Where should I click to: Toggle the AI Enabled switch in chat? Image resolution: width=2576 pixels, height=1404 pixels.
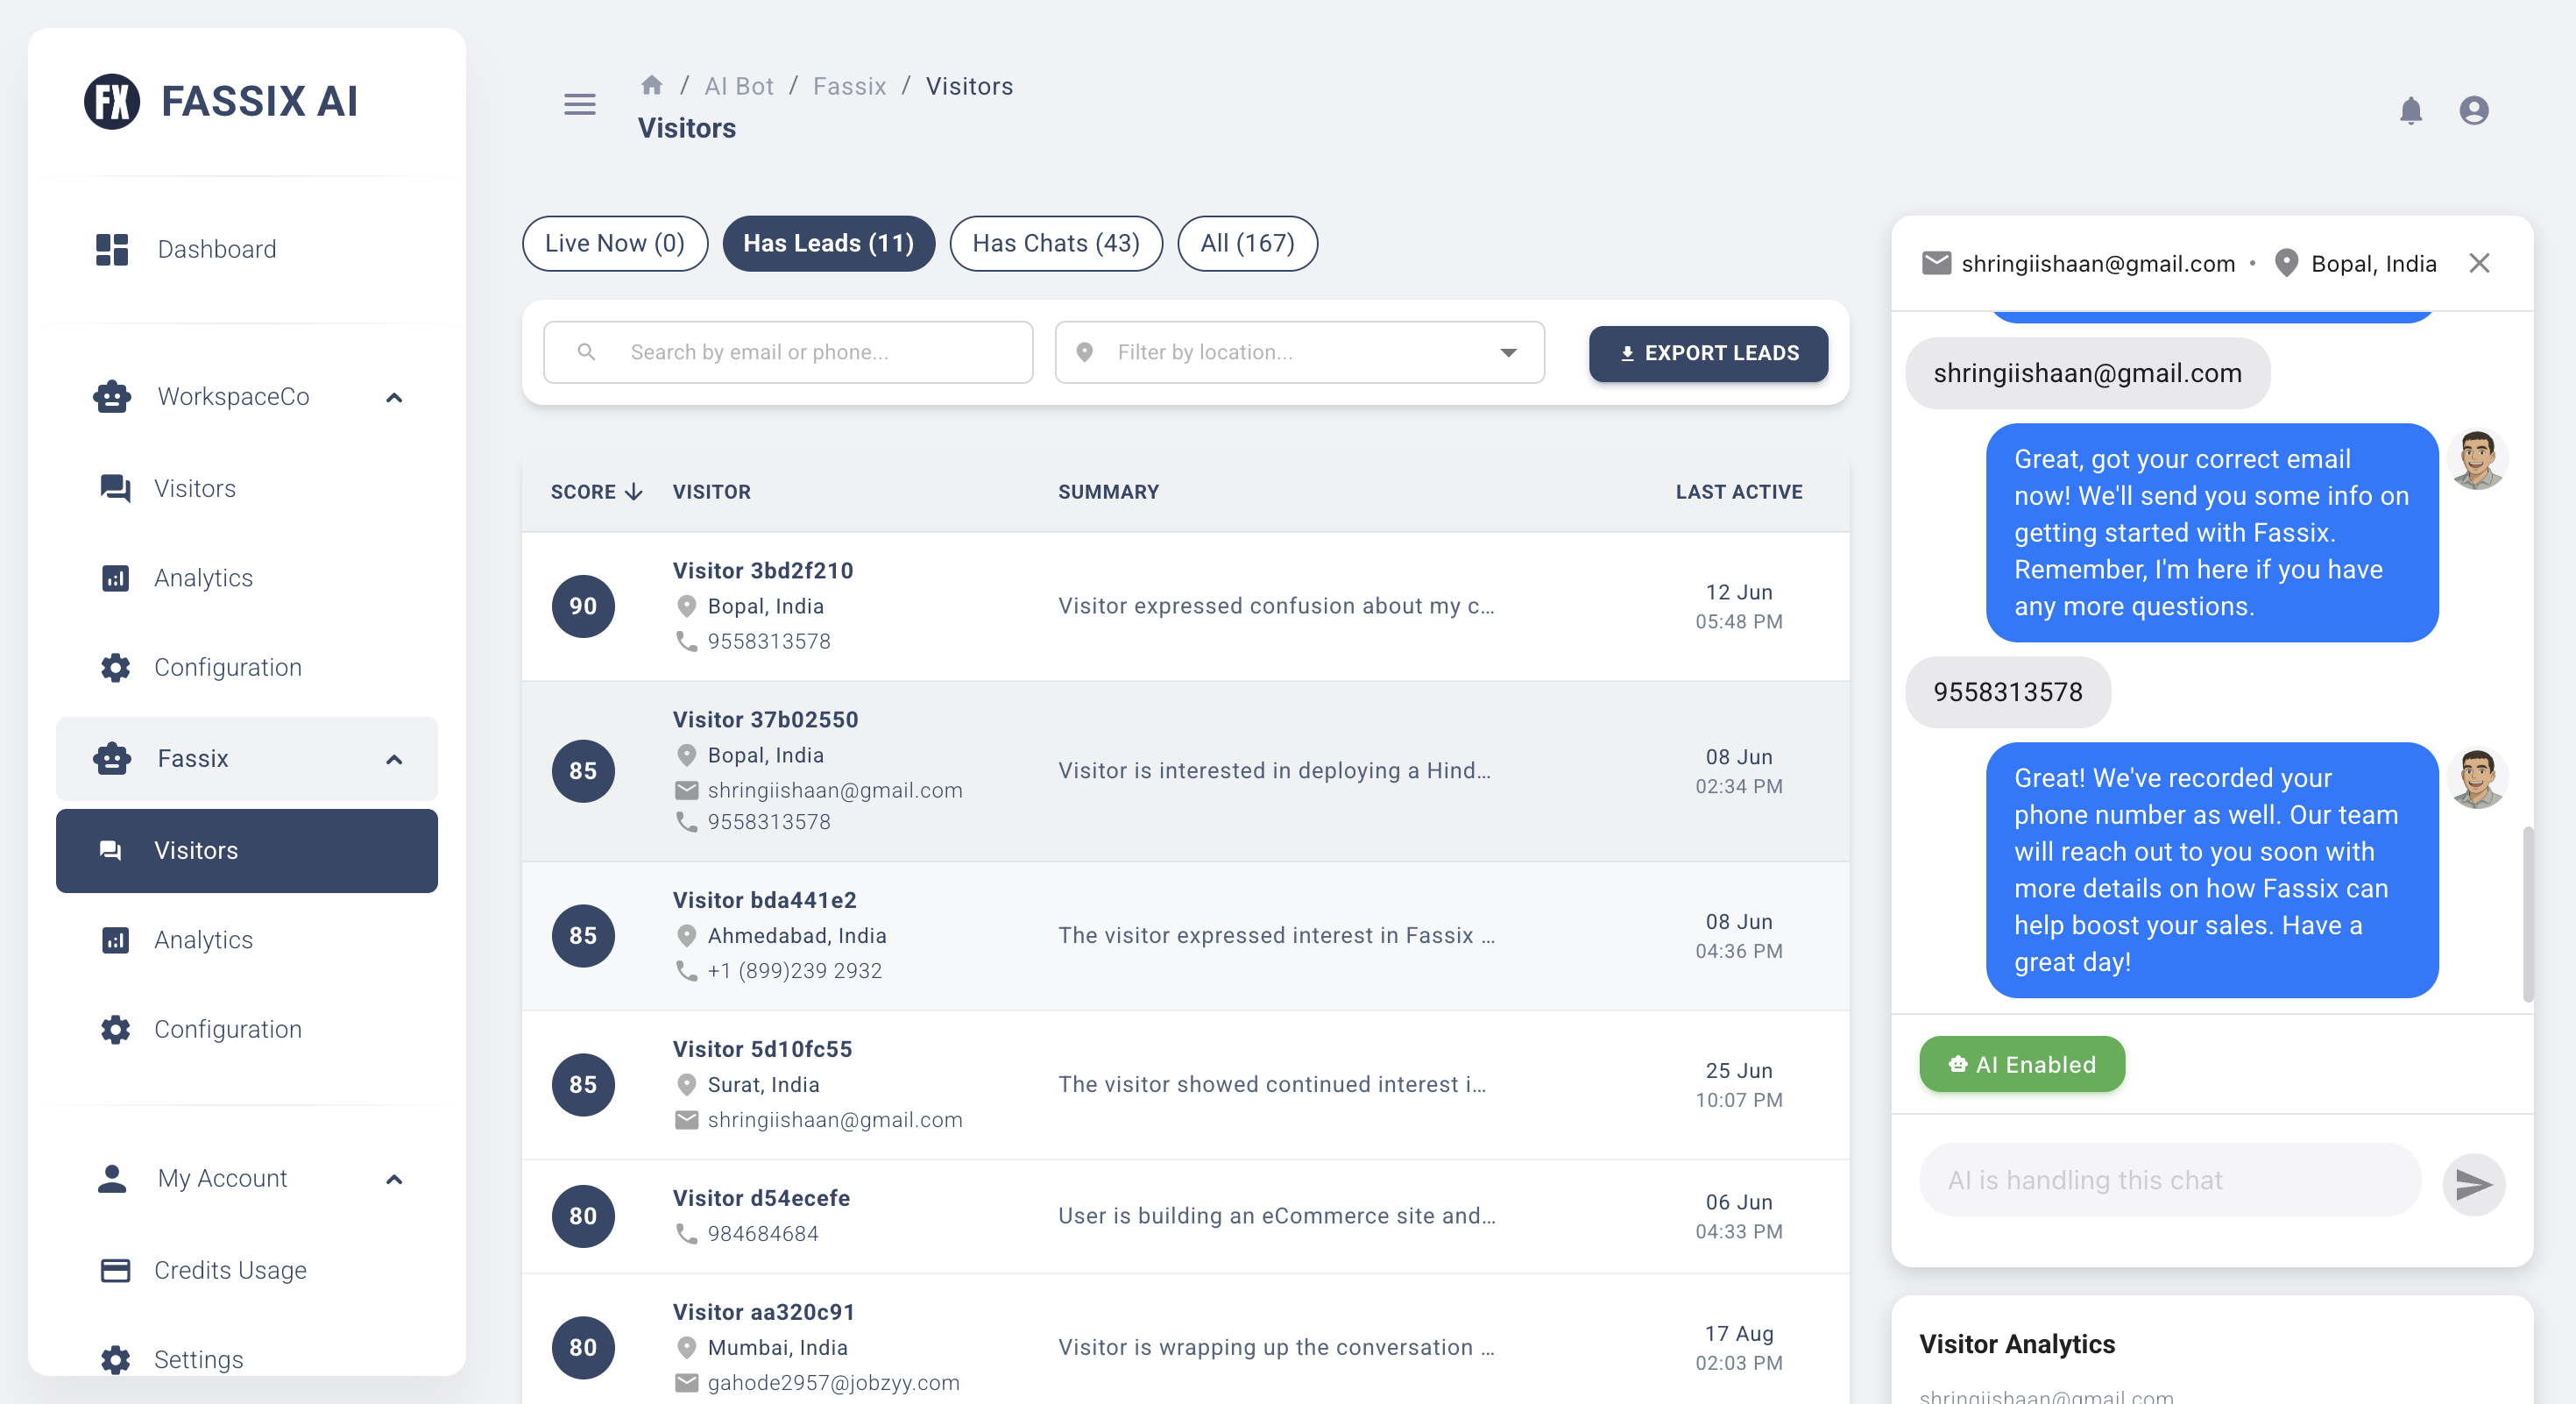click(x=2021, y=1064)
